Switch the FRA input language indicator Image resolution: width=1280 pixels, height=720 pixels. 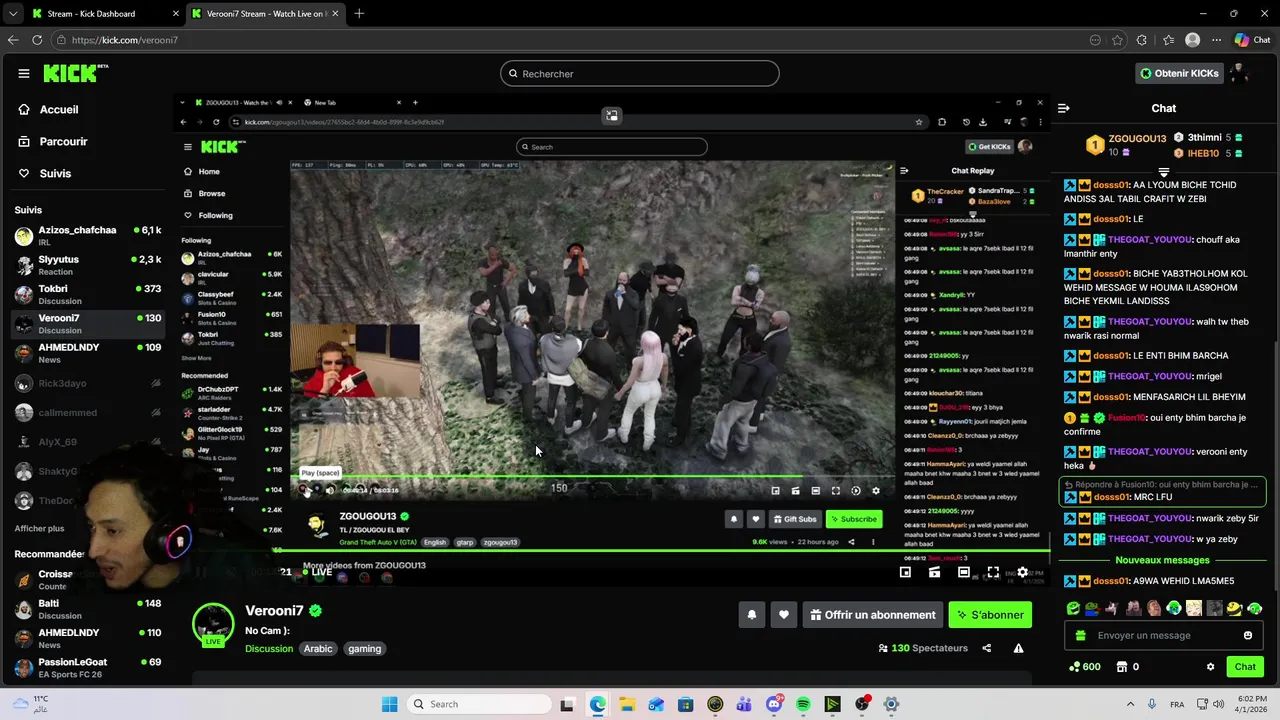[x=1177, y=704]
